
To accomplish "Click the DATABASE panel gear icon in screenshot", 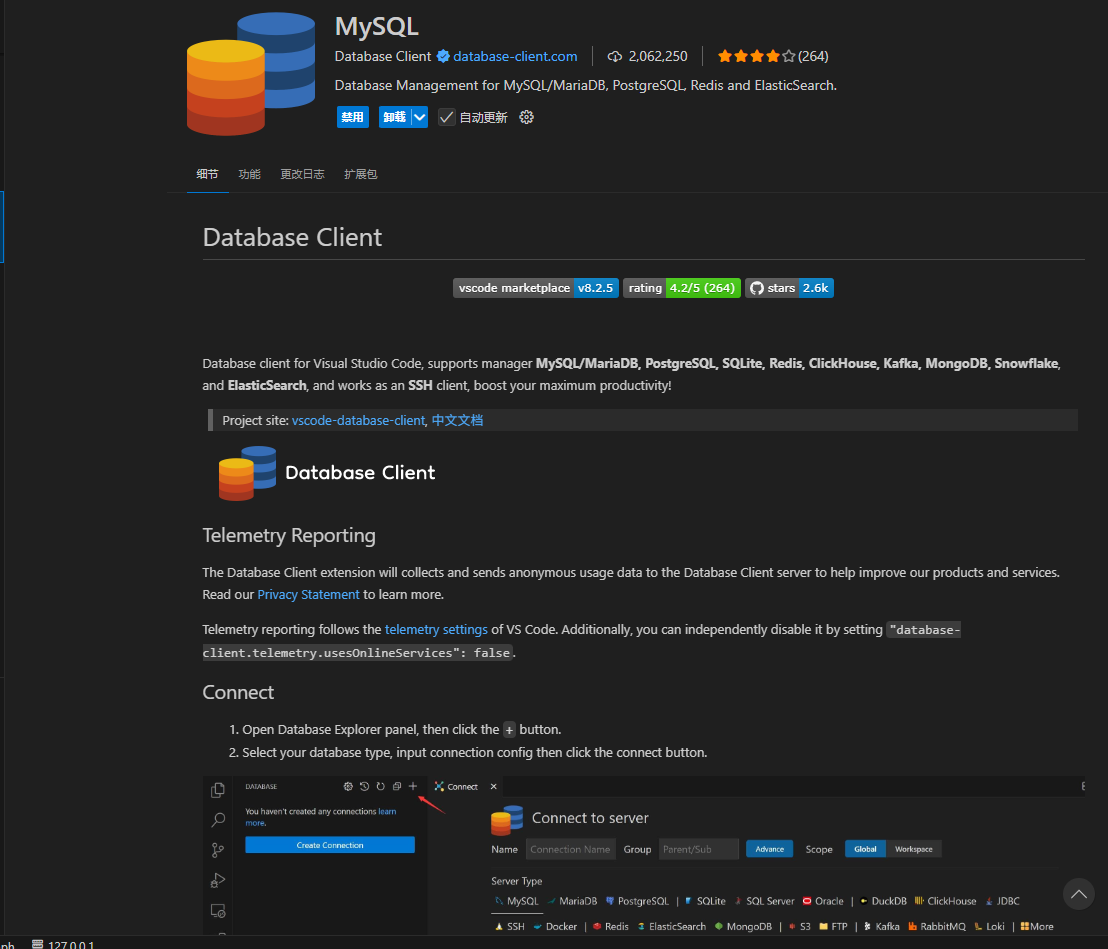I will (348, 786).
